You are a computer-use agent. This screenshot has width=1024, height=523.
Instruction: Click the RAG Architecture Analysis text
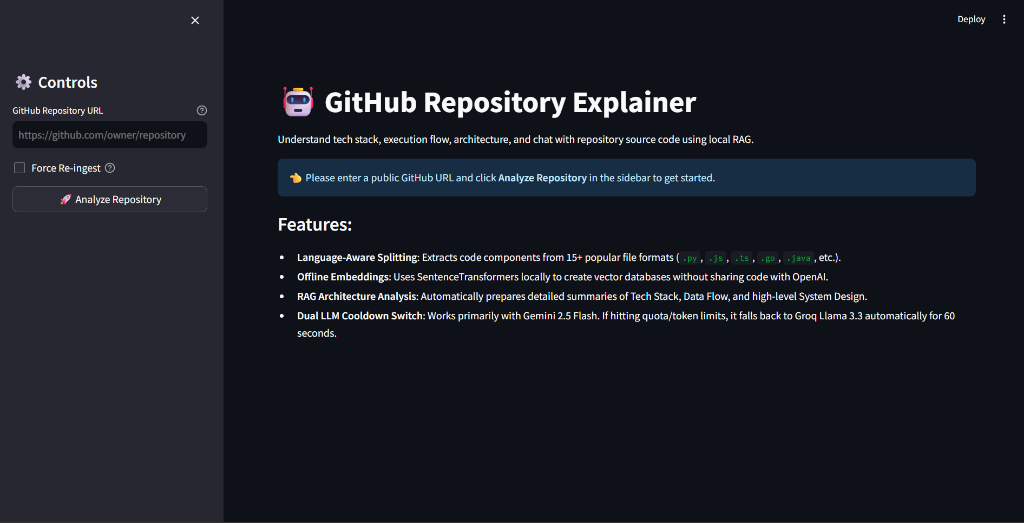(357, 296)
